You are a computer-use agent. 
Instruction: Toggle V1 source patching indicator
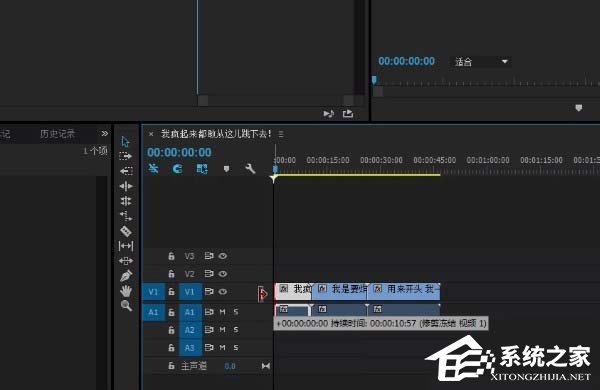click(153, 292)
